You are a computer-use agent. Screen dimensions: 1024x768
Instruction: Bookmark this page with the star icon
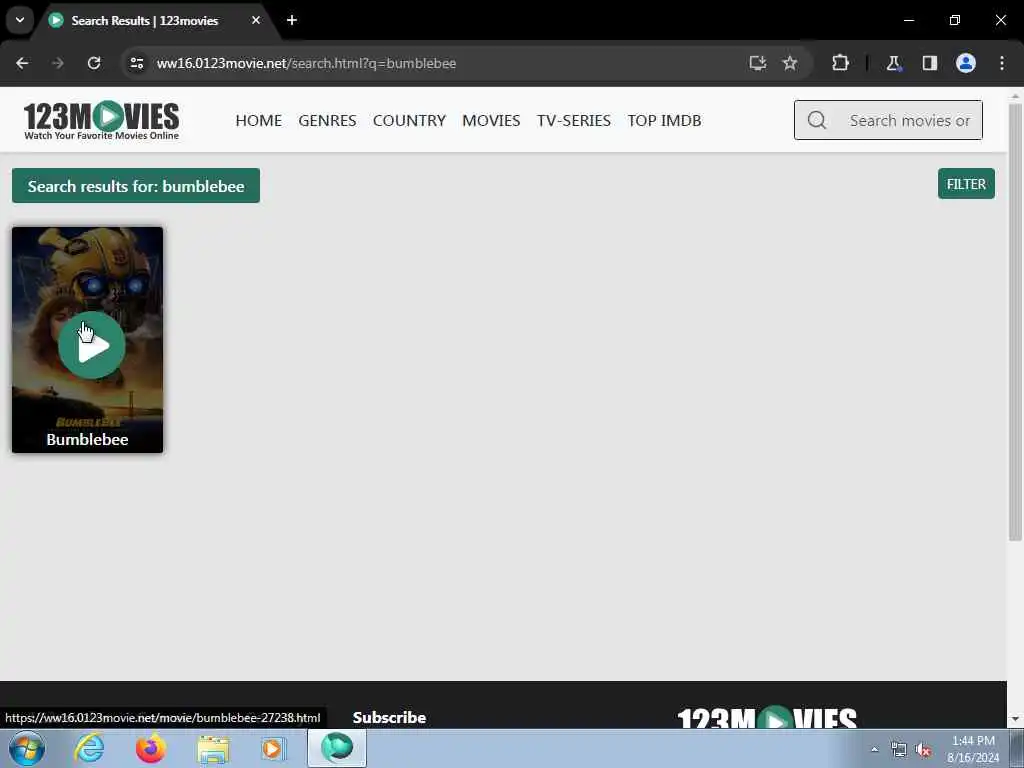[790, 63]
